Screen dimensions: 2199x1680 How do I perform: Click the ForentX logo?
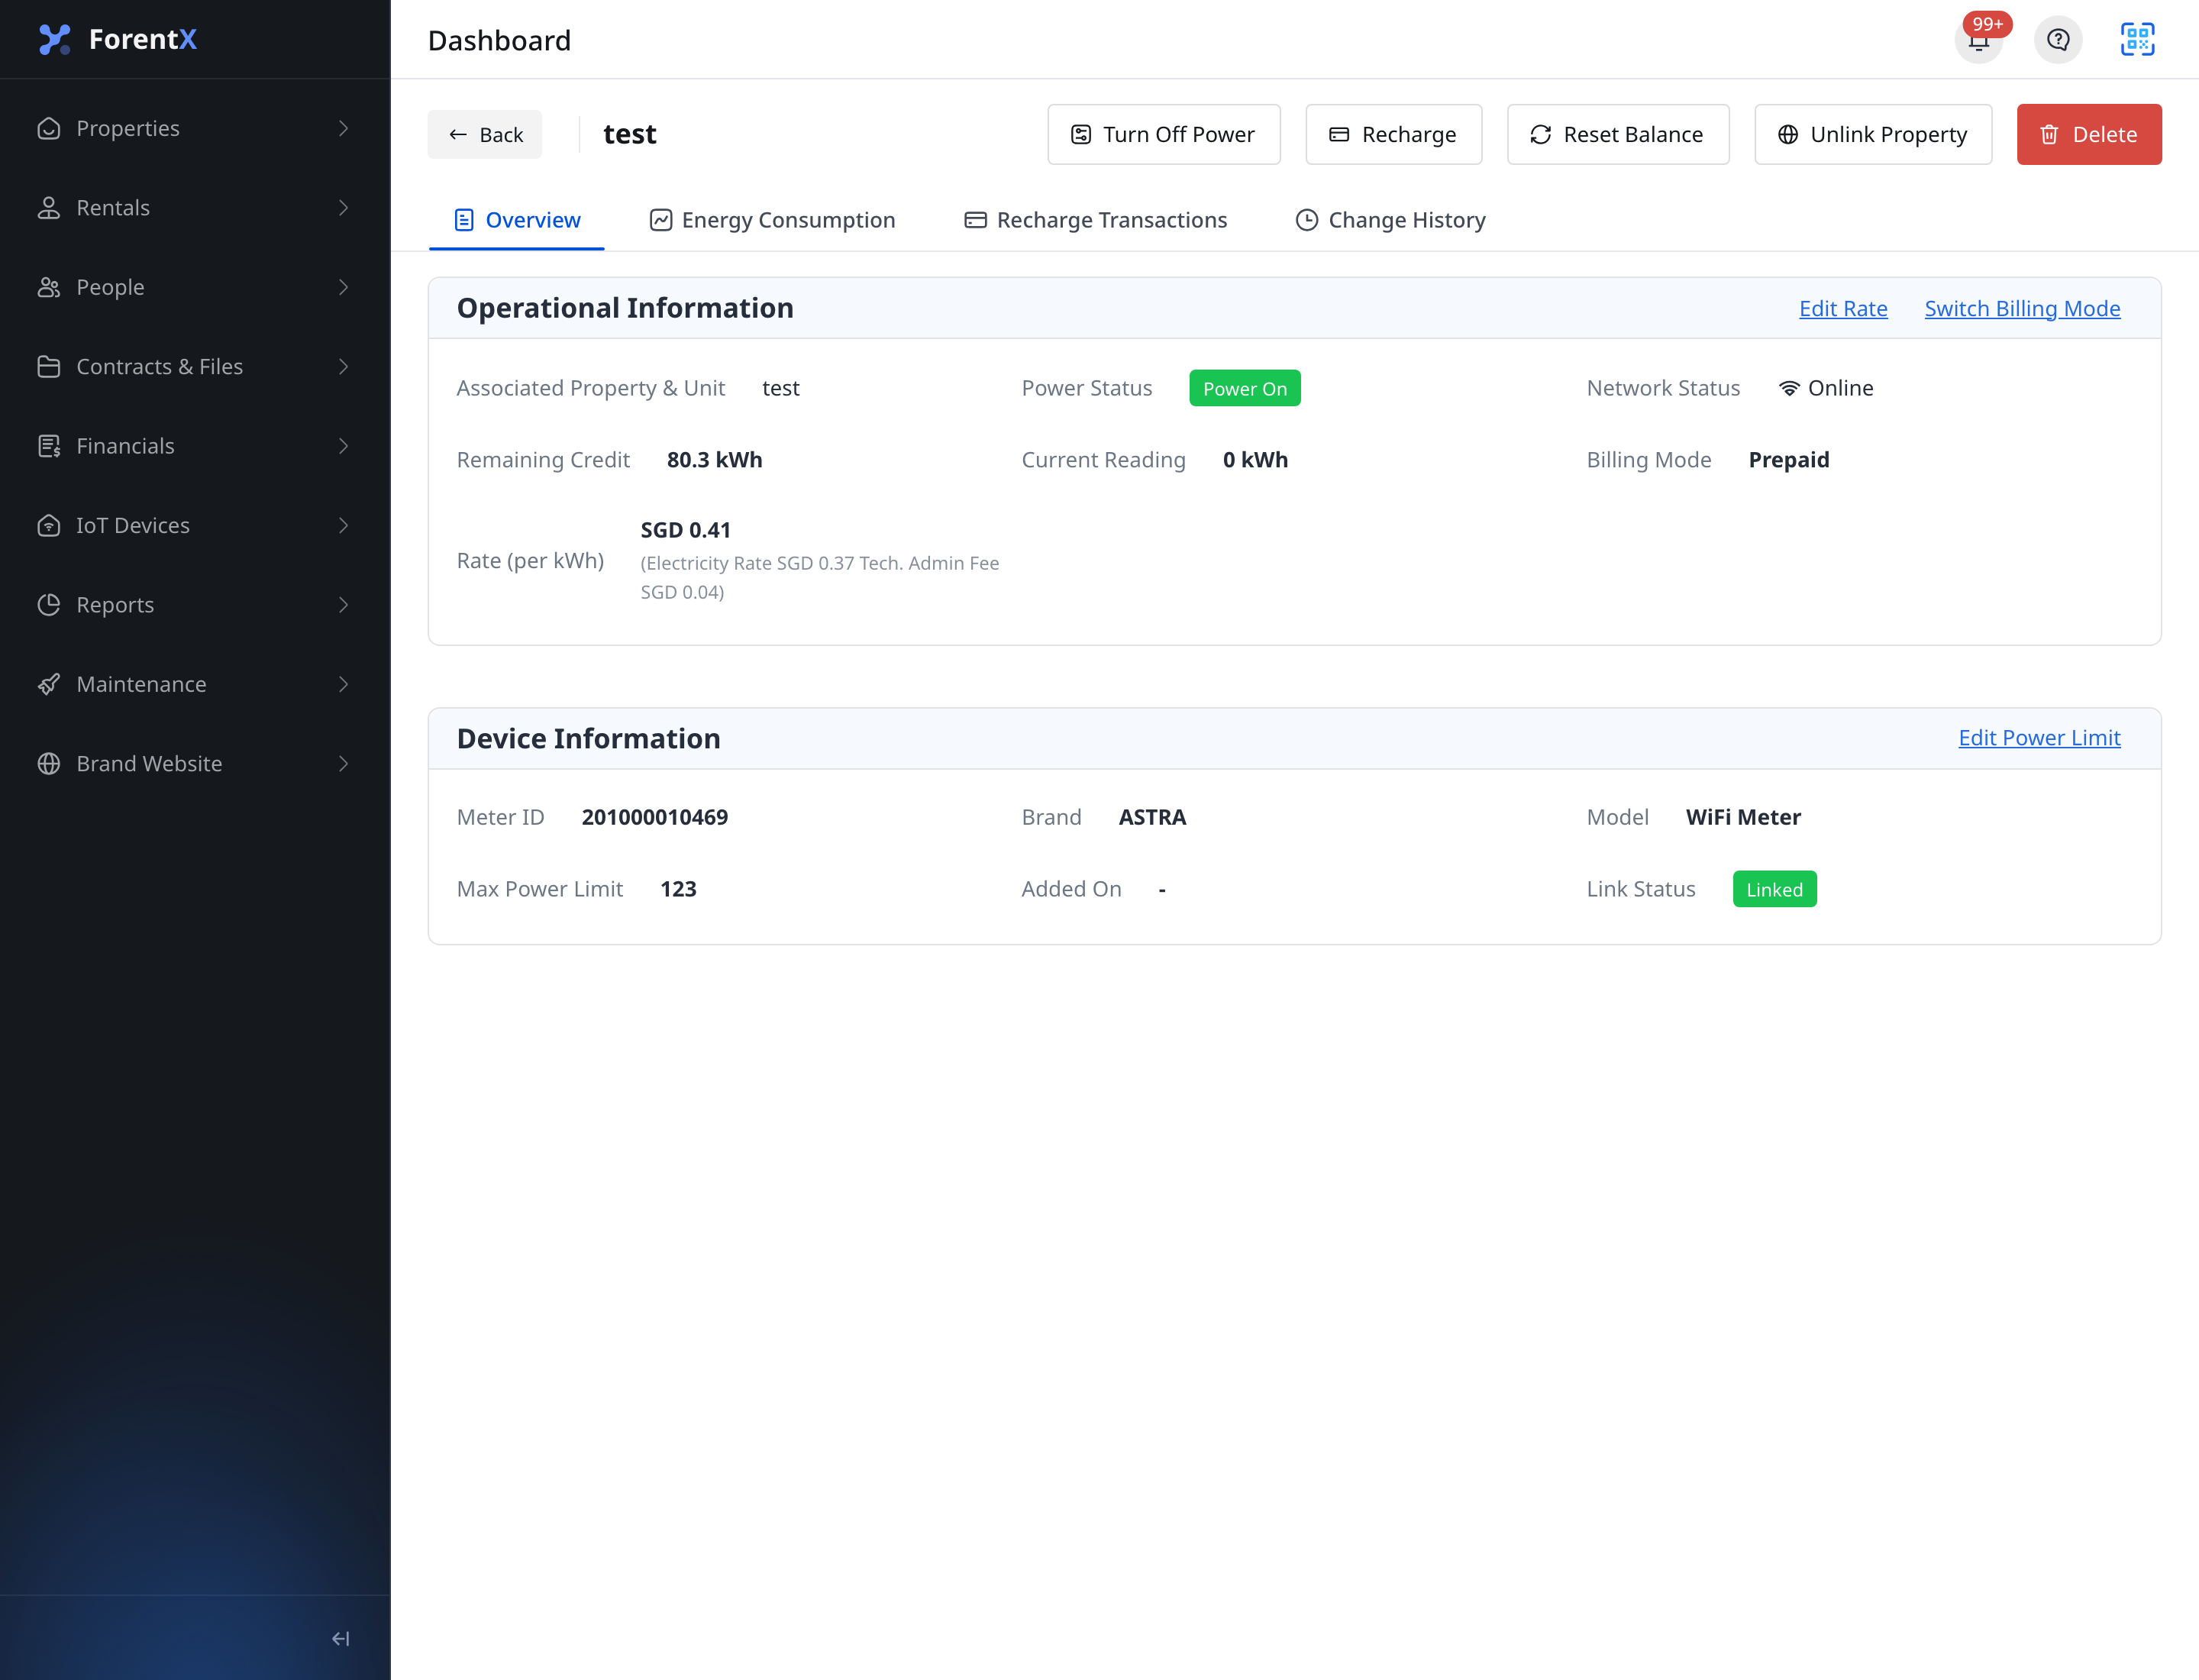point(118,39)
